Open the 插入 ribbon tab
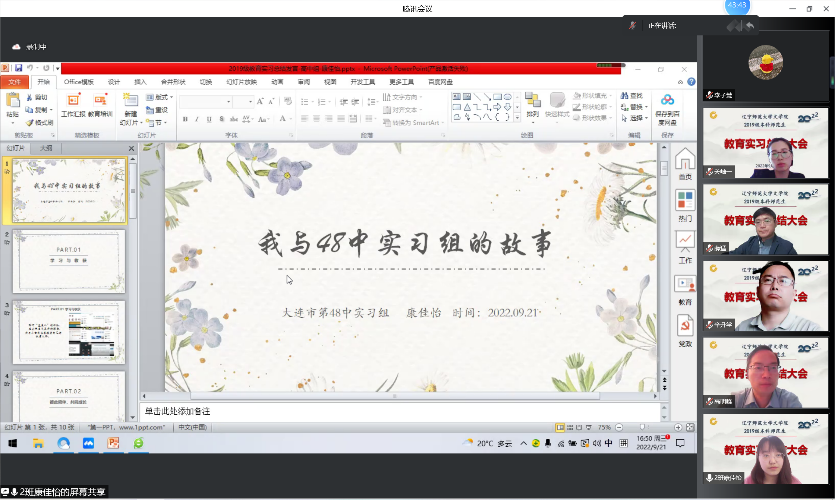835x500 pixels. (x=140, y=82)
